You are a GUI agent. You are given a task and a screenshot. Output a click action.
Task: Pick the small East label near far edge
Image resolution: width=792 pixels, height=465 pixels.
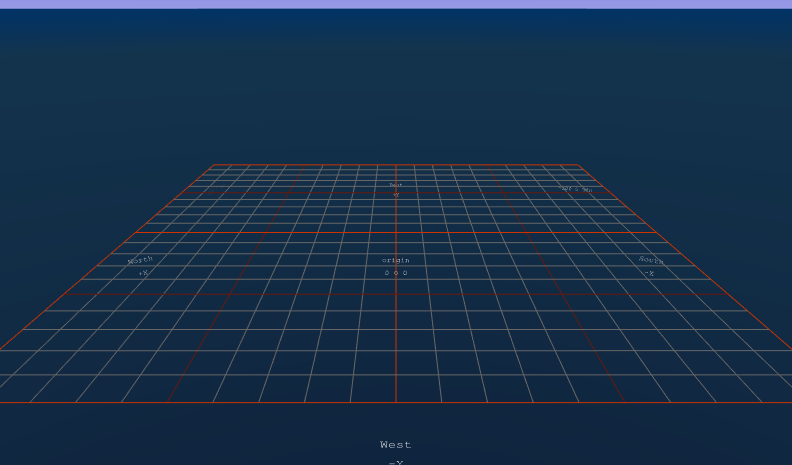396,185
